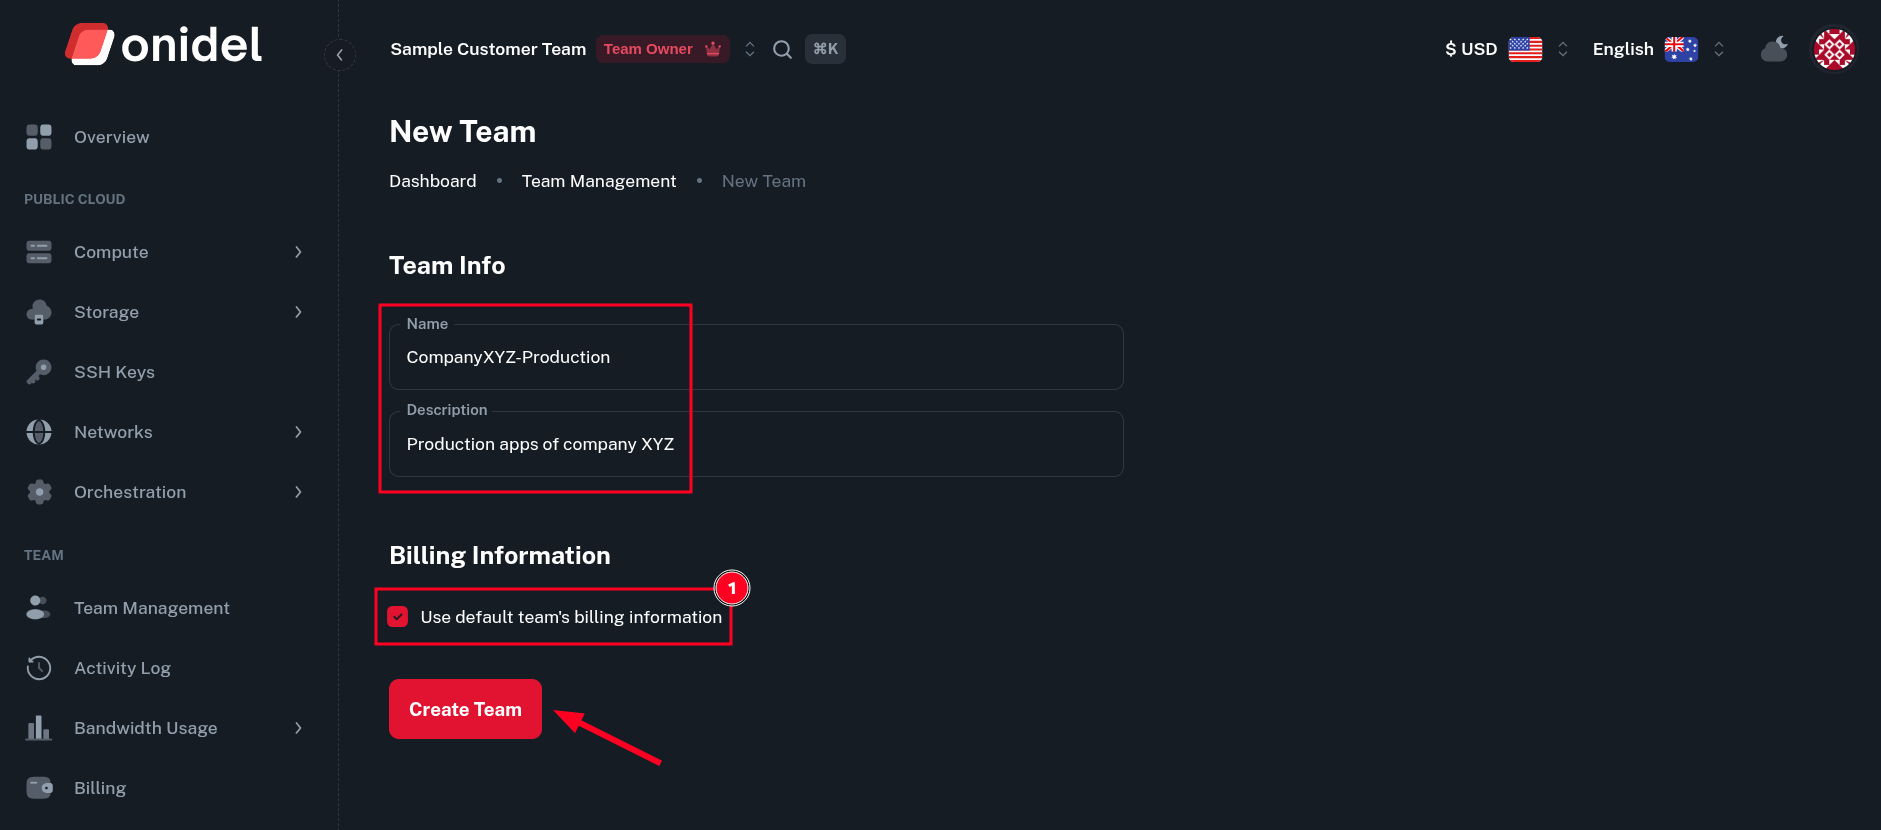1881x830 pixels.
Task: Click the SSH Keys key icon
Action: (39, 372)
